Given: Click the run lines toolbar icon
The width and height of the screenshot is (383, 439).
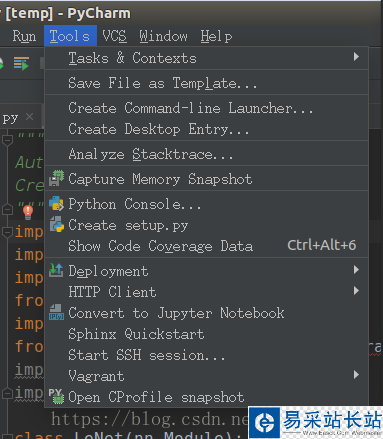Looking at the screenshot, I should [21, 63].
